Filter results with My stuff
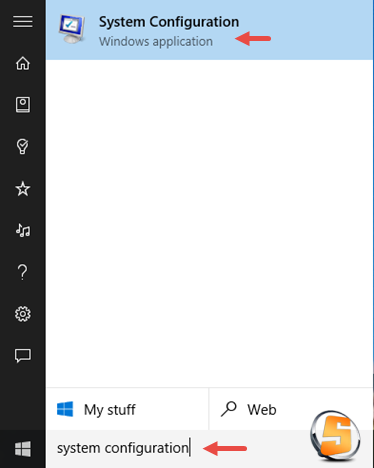This screenshot has width=374, height=468. point(127,409)
